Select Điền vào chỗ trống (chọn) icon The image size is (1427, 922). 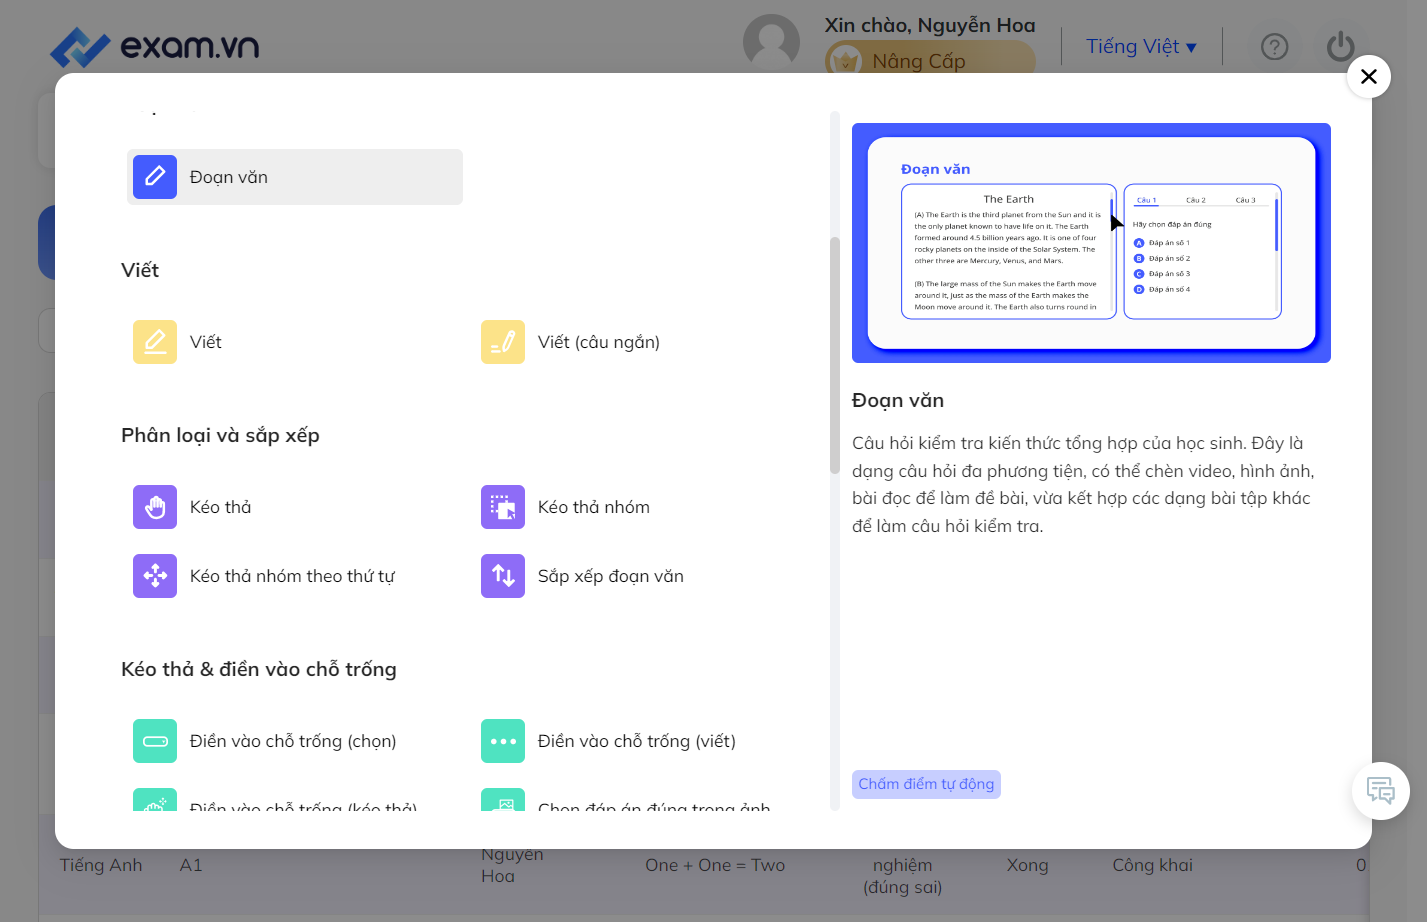155,741
